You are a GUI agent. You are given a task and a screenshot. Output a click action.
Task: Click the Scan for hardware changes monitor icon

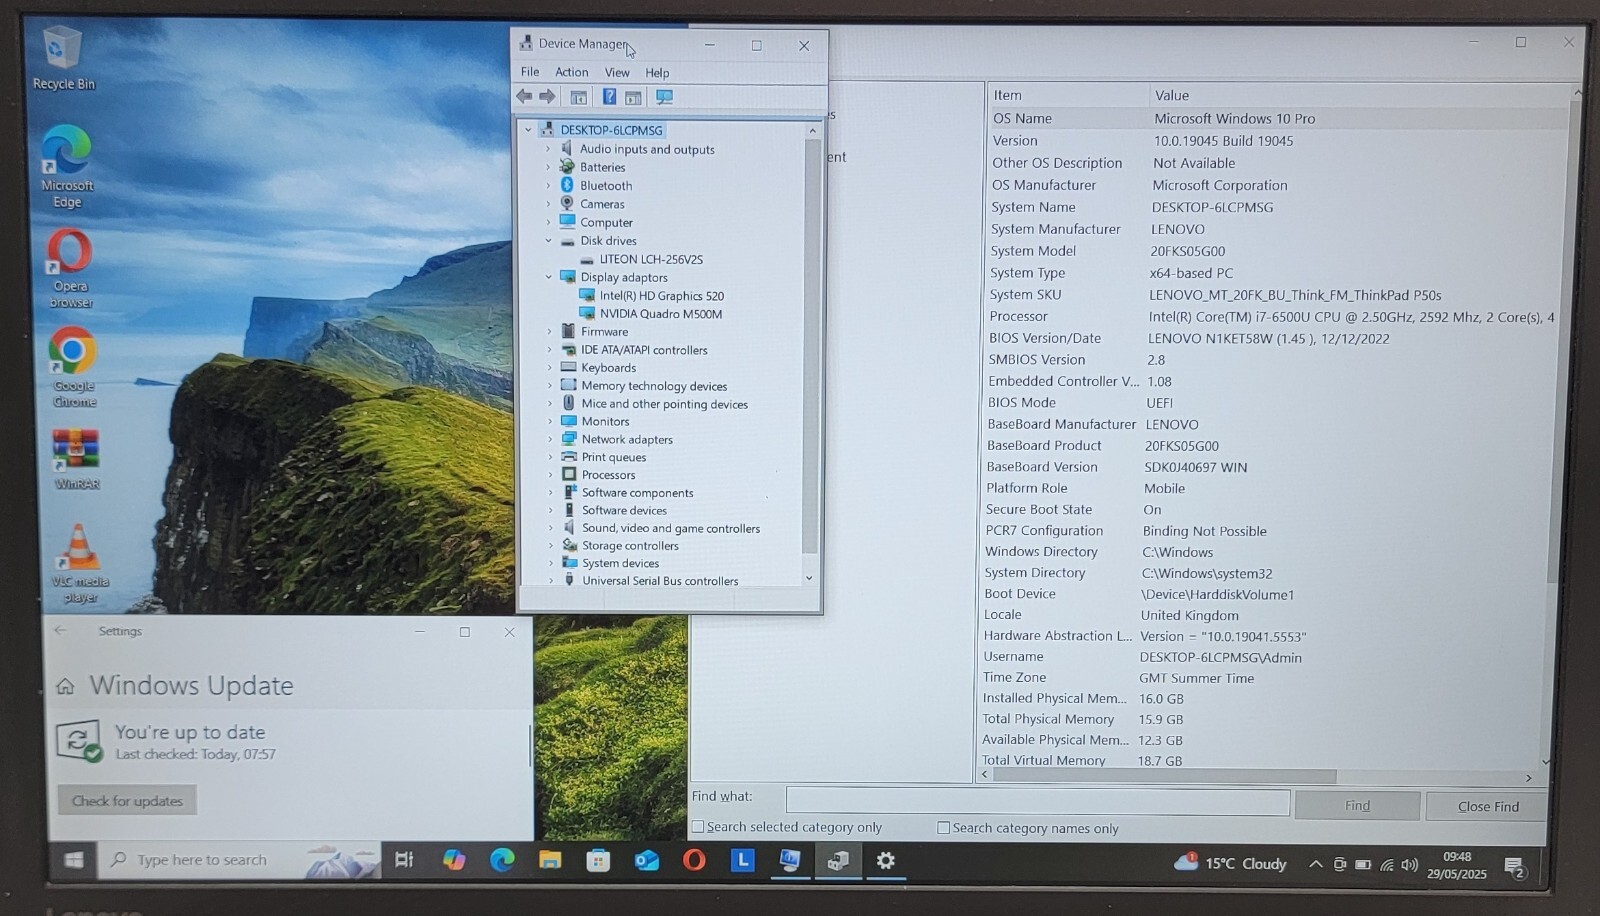click(664, 97)
